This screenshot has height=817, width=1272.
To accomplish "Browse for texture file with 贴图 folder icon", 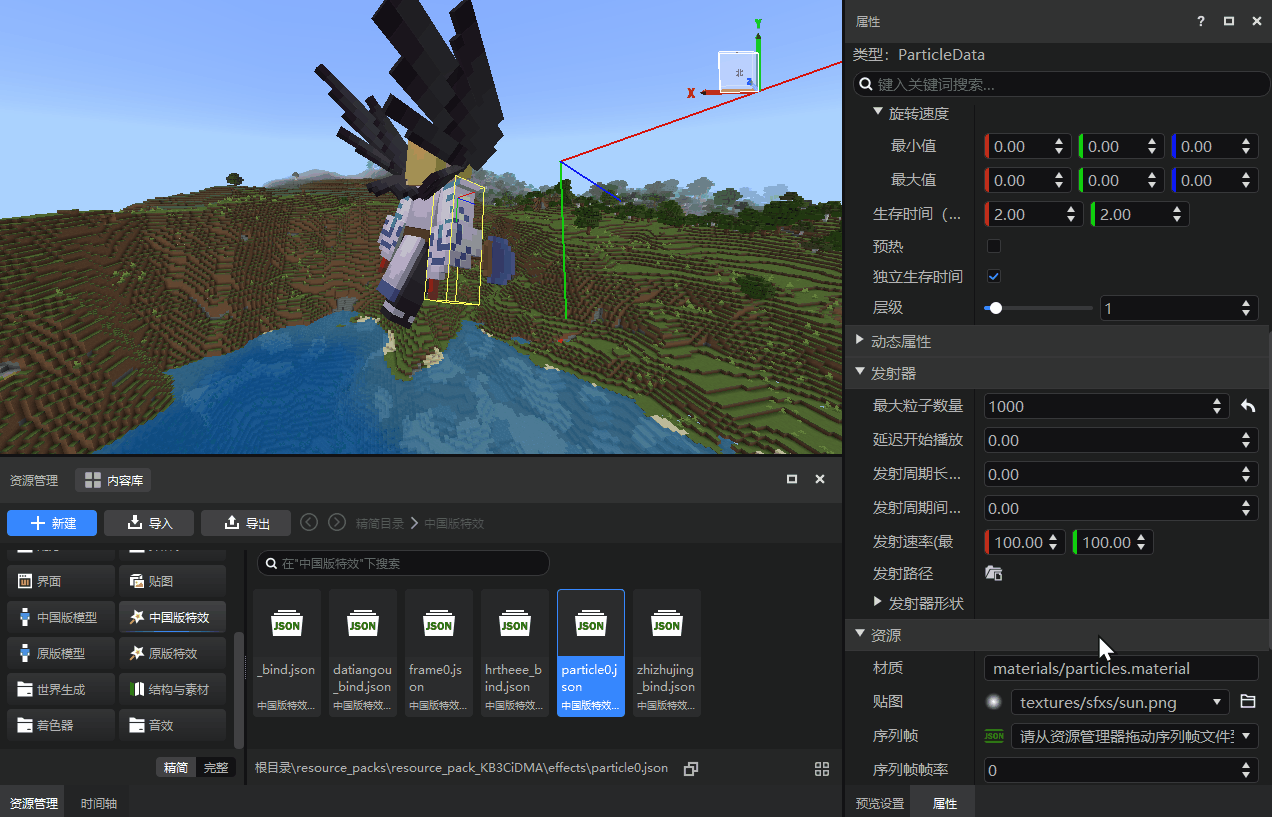I will (1247, 702).
